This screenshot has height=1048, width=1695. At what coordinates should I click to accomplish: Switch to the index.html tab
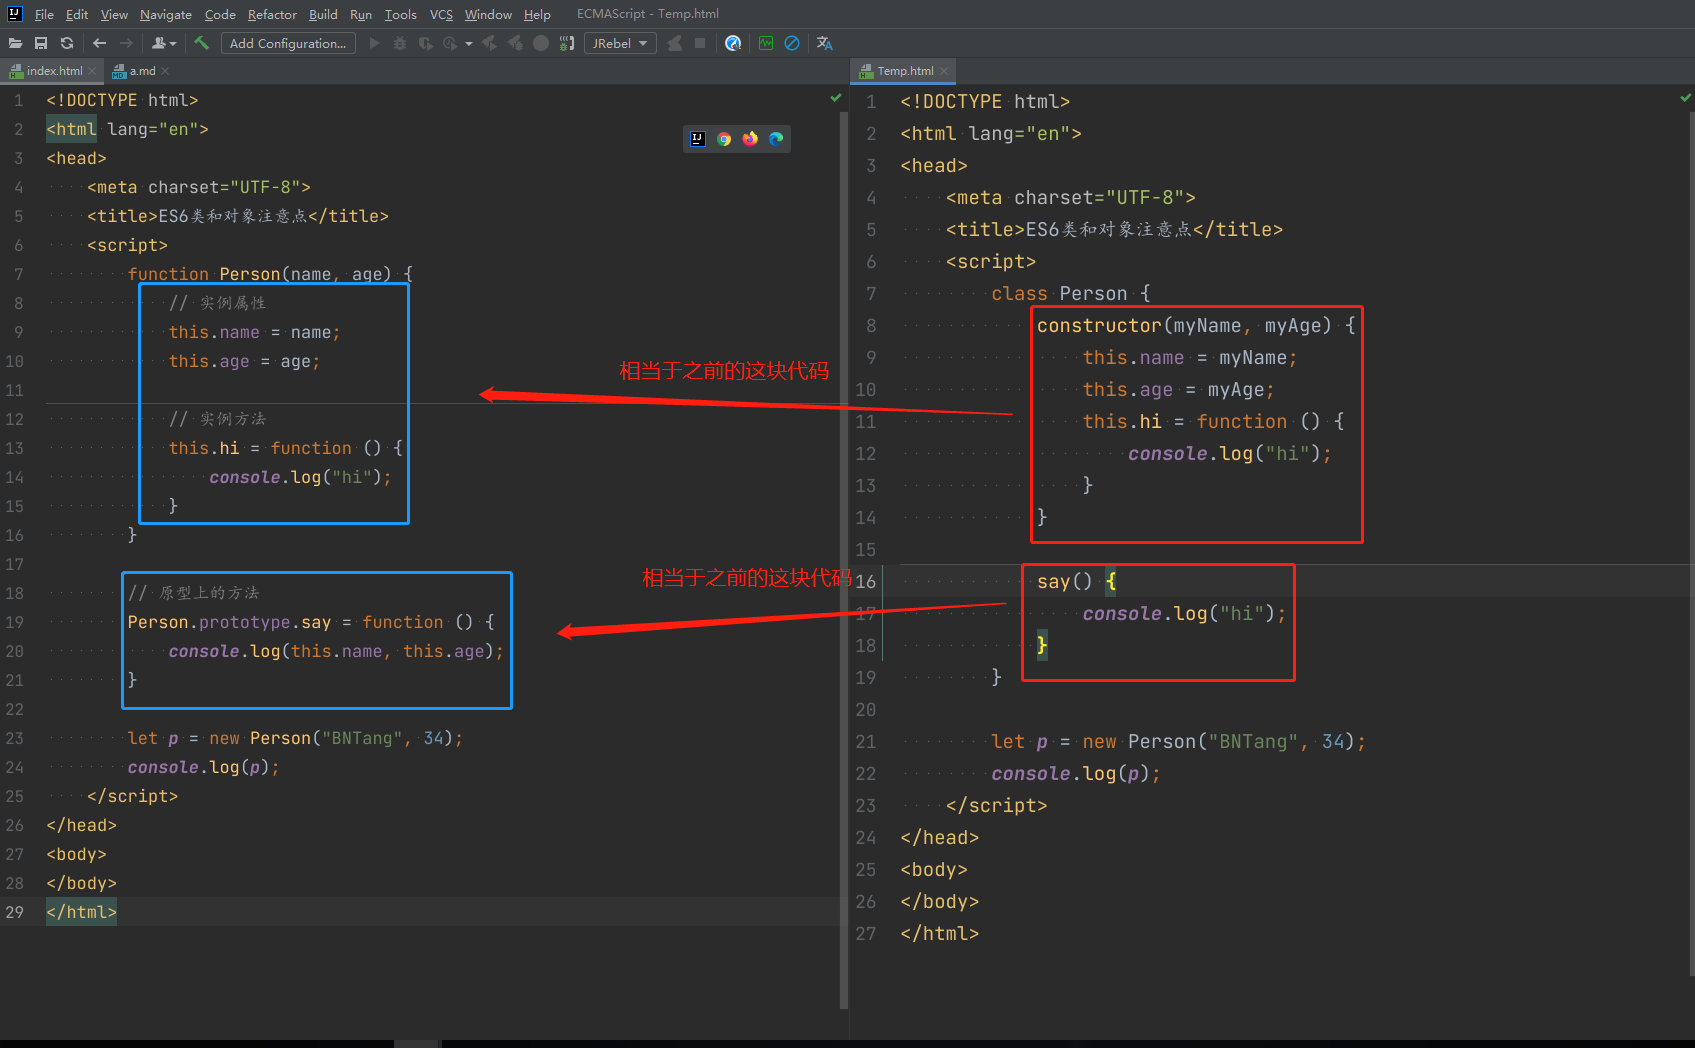click(x=54, y=71)
